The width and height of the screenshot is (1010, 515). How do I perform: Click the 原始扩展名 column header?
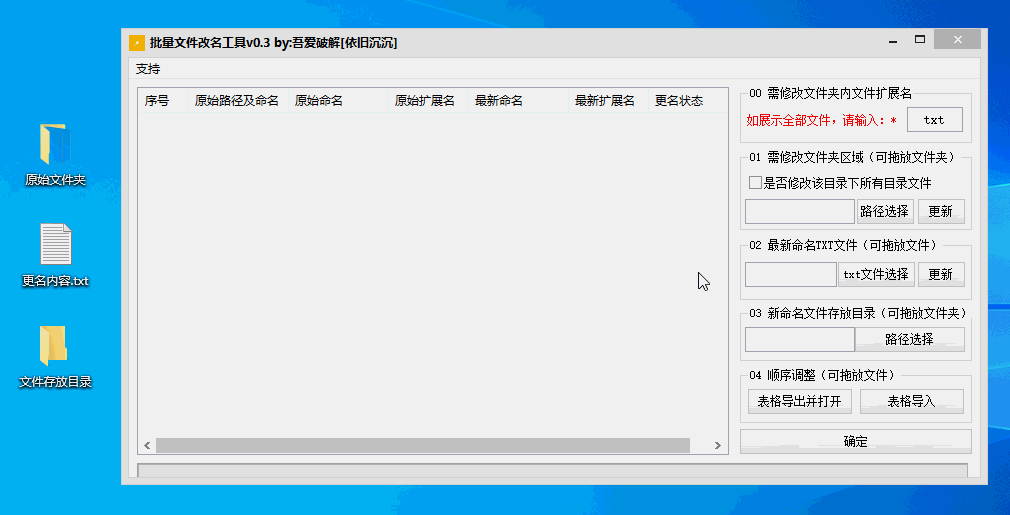click(428, 101)
